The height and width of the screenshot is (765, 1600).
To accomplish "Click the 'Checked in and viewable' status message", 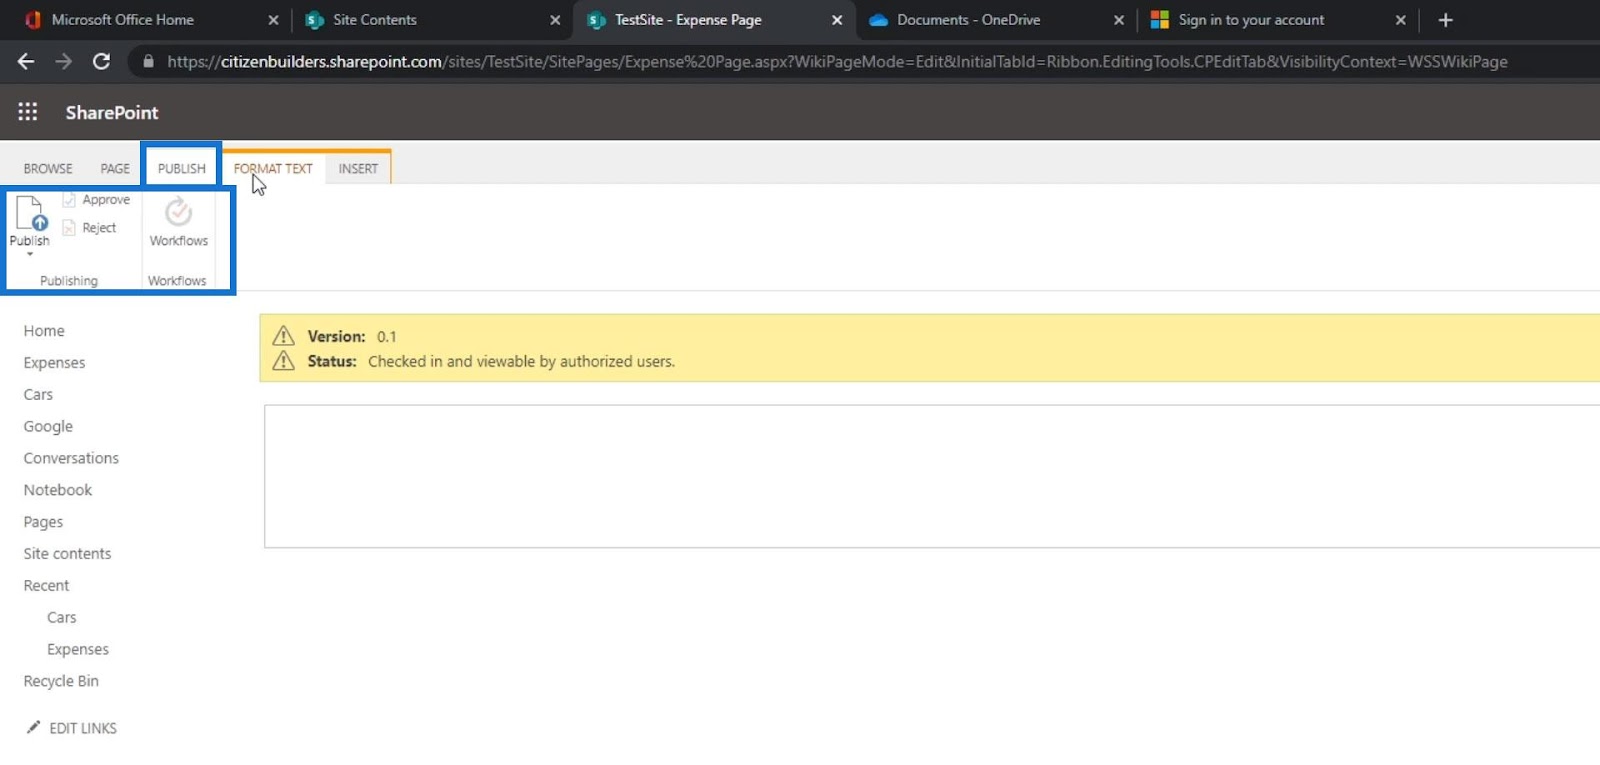I will pyautogui.click(x=521, y=362).
